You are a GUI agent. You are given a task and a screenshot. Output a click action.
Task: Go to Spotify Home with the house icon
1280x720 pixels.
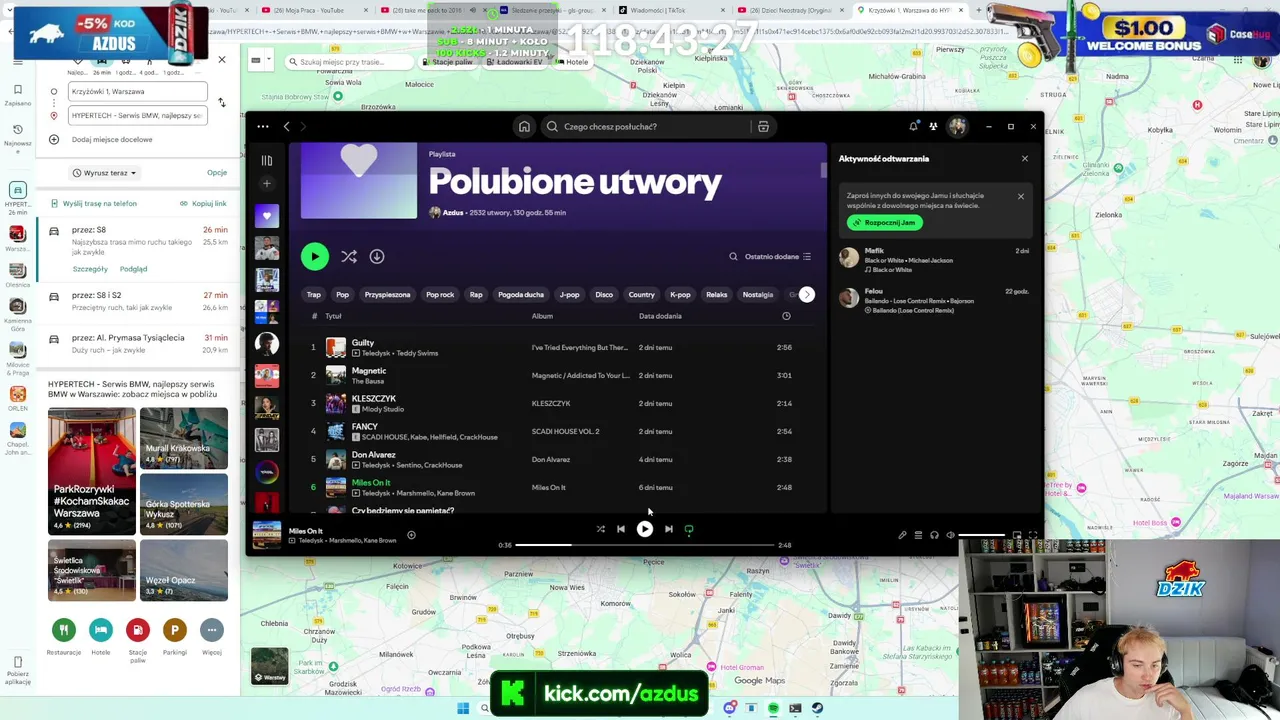pyautogui.click(x=524, y=127)
